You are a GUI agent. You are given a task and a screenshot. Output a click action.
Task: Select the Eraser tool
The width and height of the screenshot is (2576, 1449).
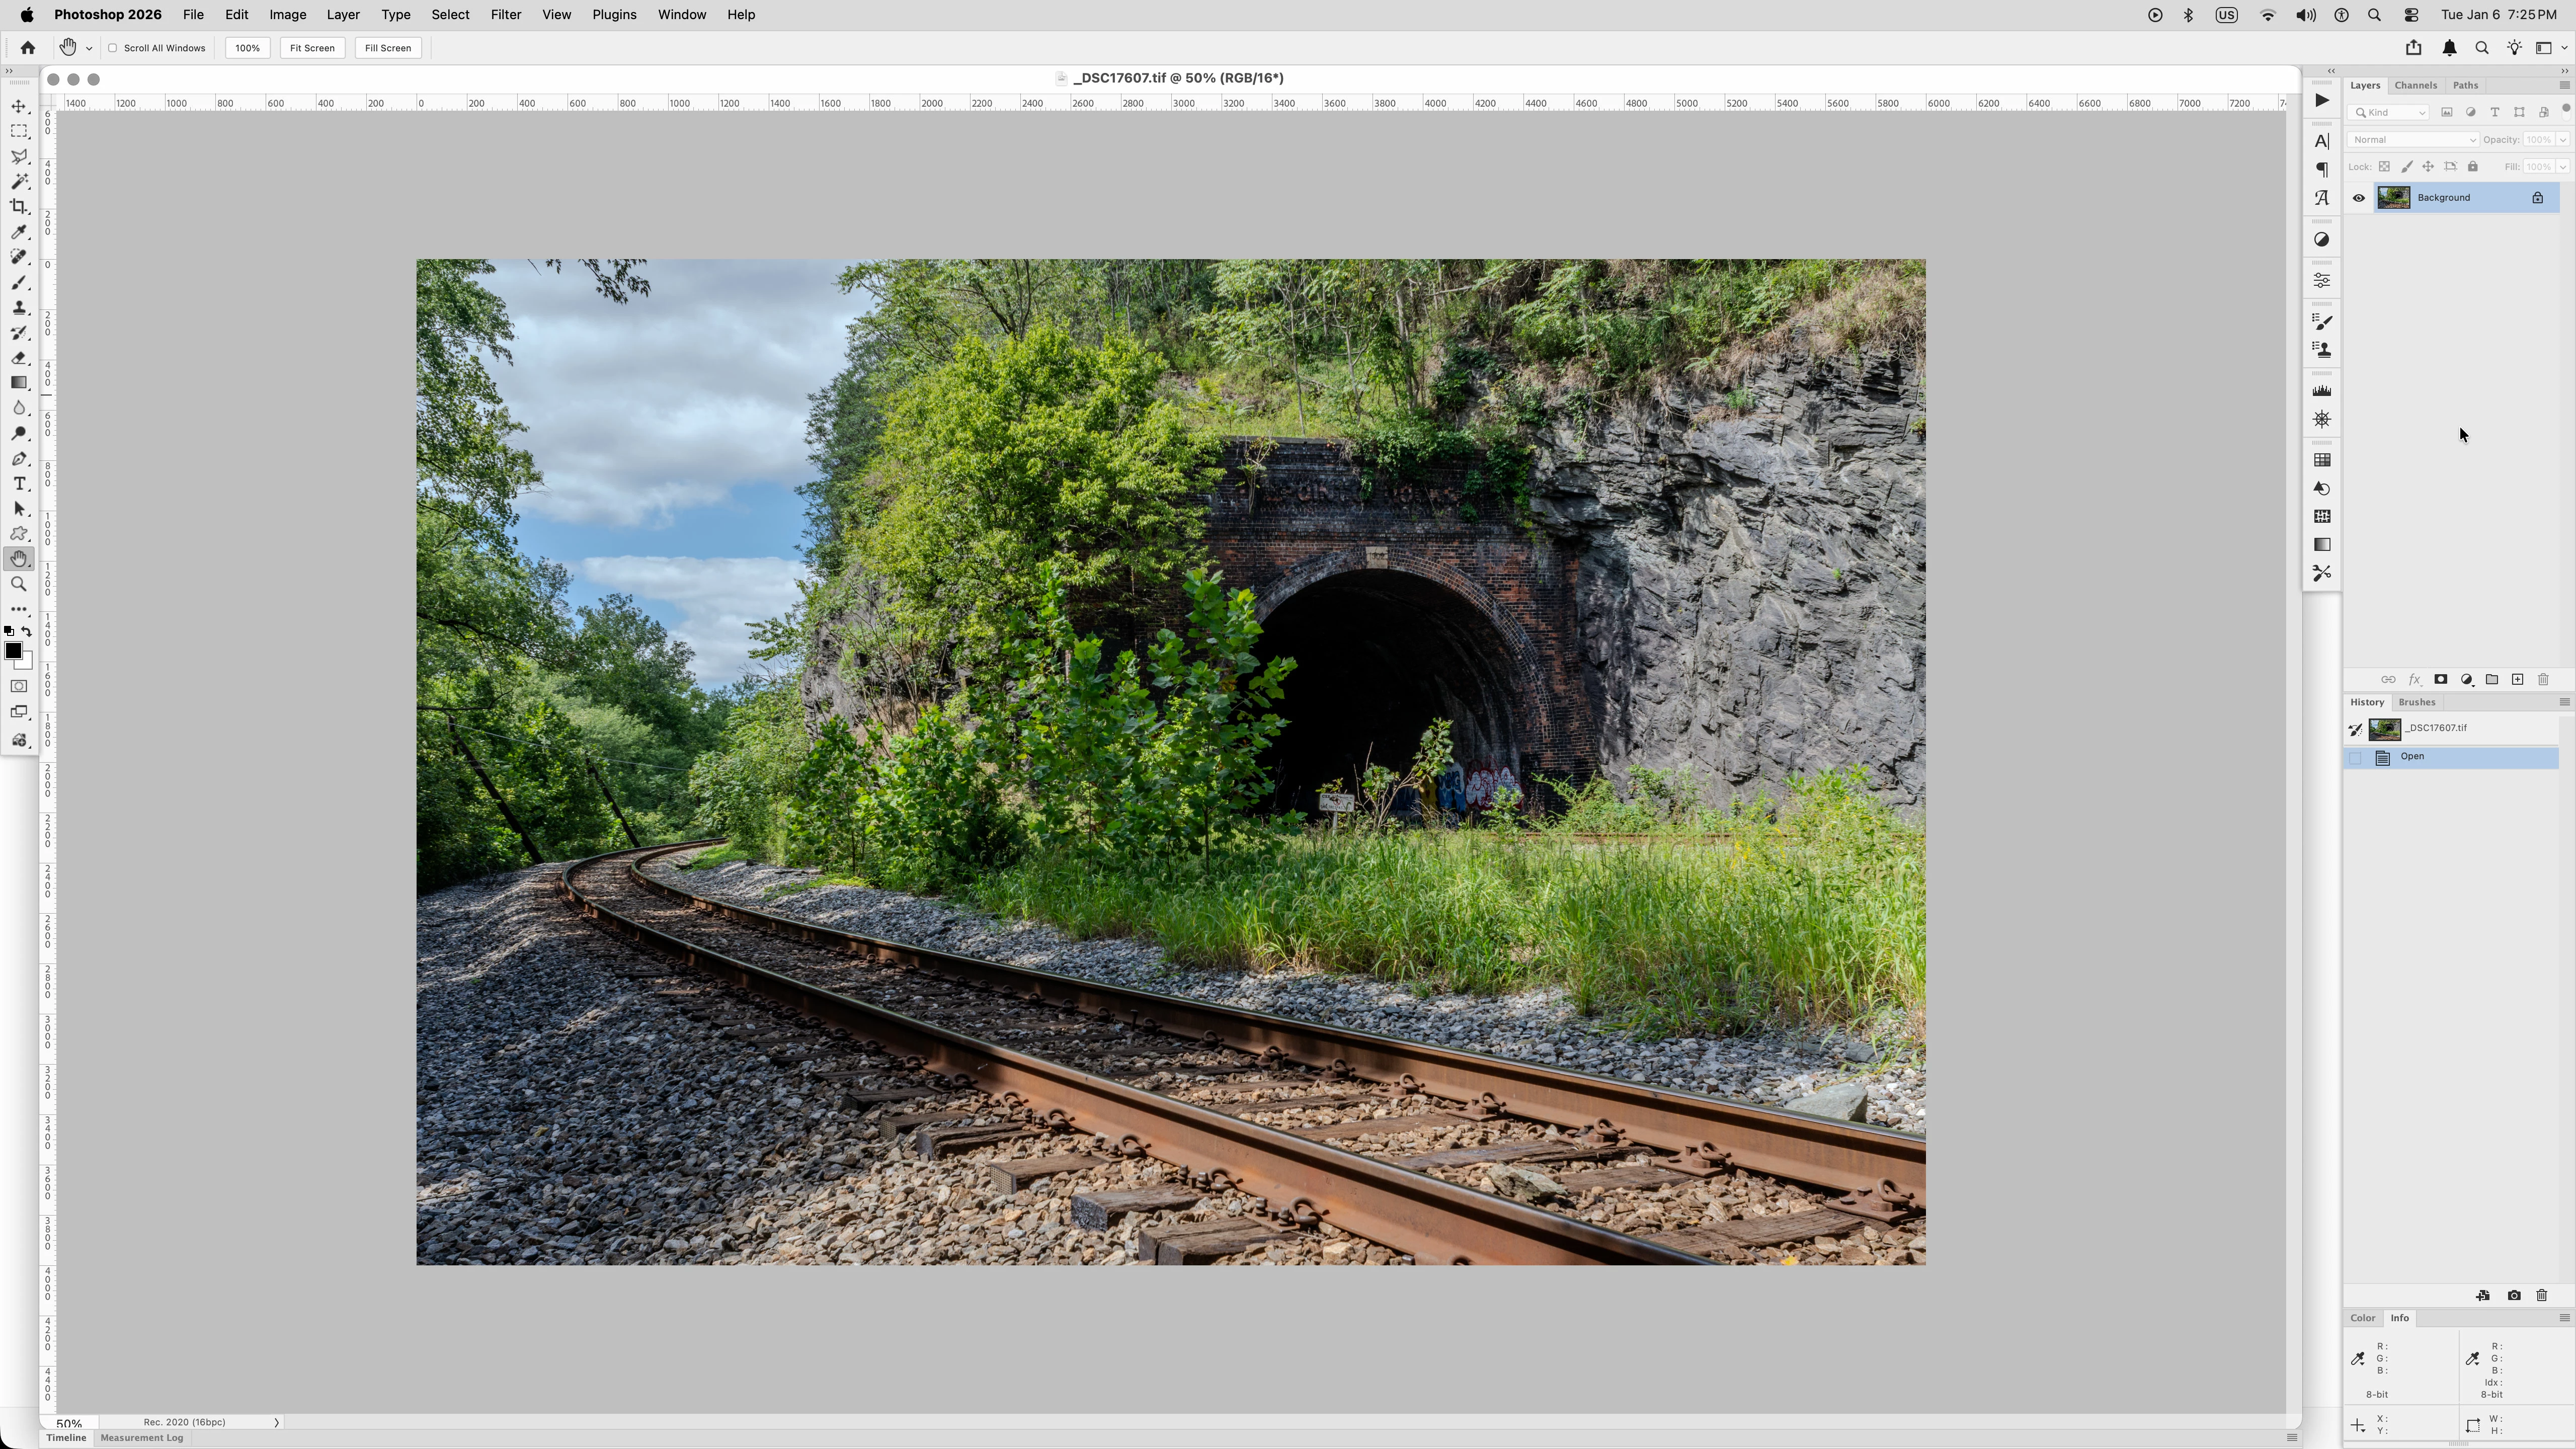[19, 358]
